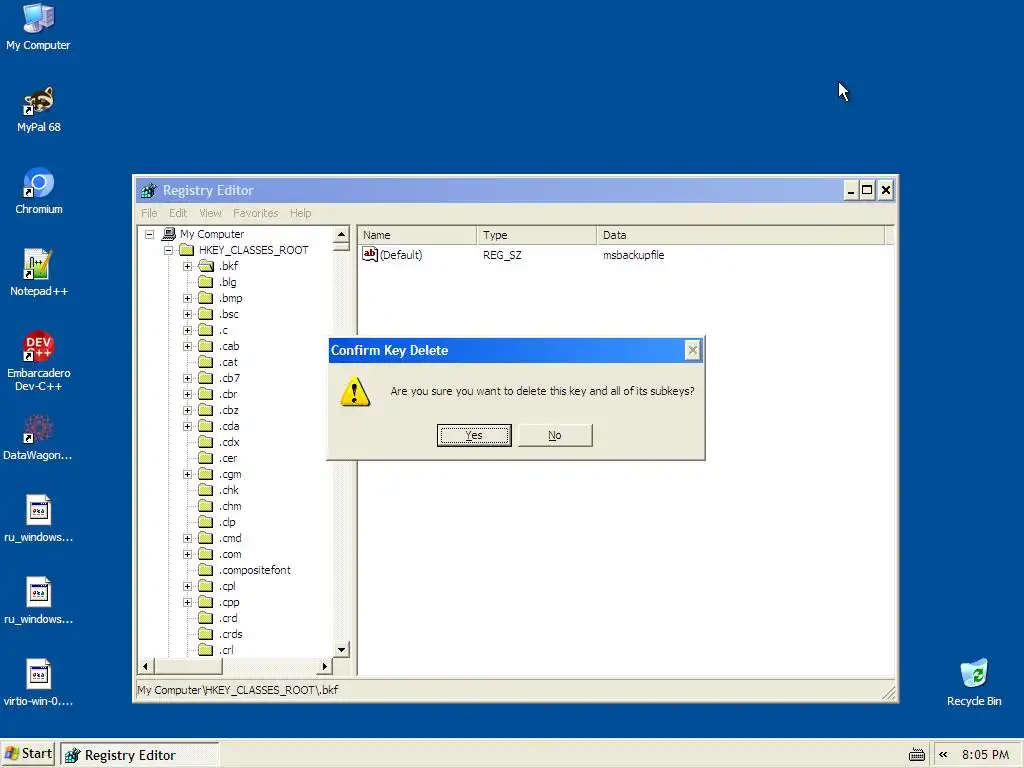Viewport: 1024px width, 768px height.
Task: Select HKEY_CLASSES_ROOT folder icon
Action: coord(187,250)
